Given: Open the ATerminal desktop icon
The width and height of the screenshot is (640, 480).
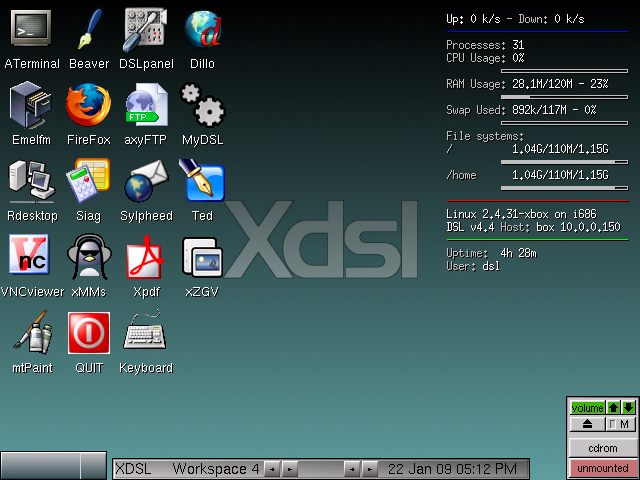Looking at the screenshot, I should (31, 28).
